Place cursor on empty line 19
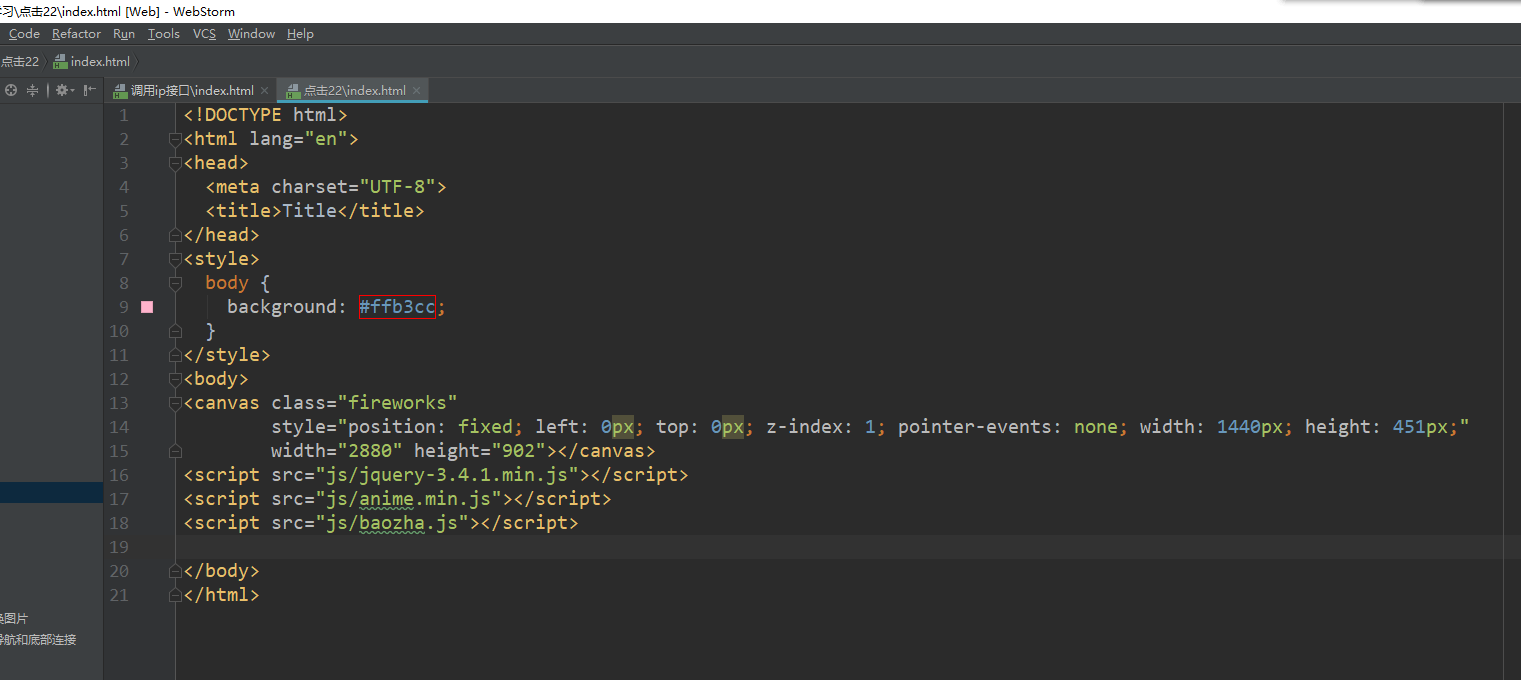 (840, 547)
